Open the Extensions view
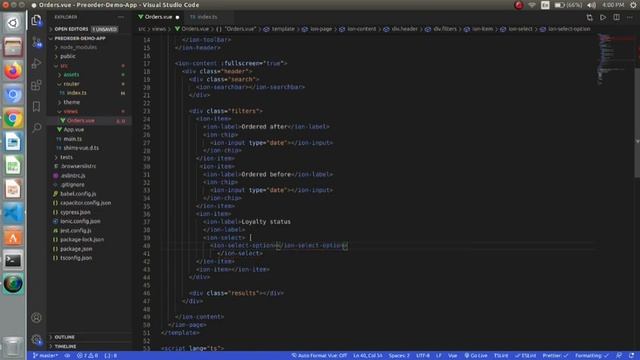The width and height of the screenshot is (640, 360). click(36, 85)
